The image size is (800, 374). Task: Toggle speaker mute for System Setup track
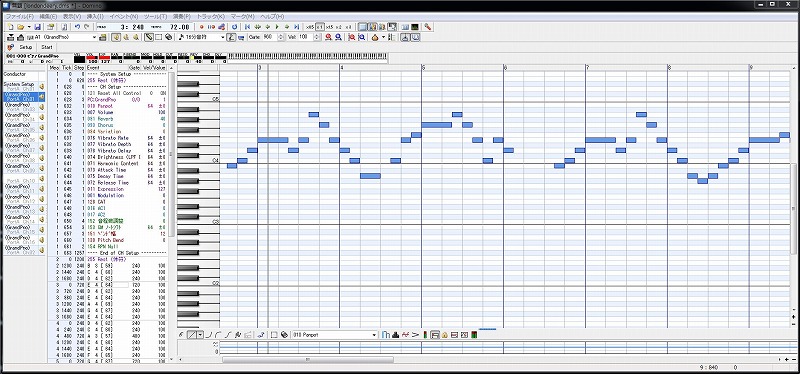41,86
